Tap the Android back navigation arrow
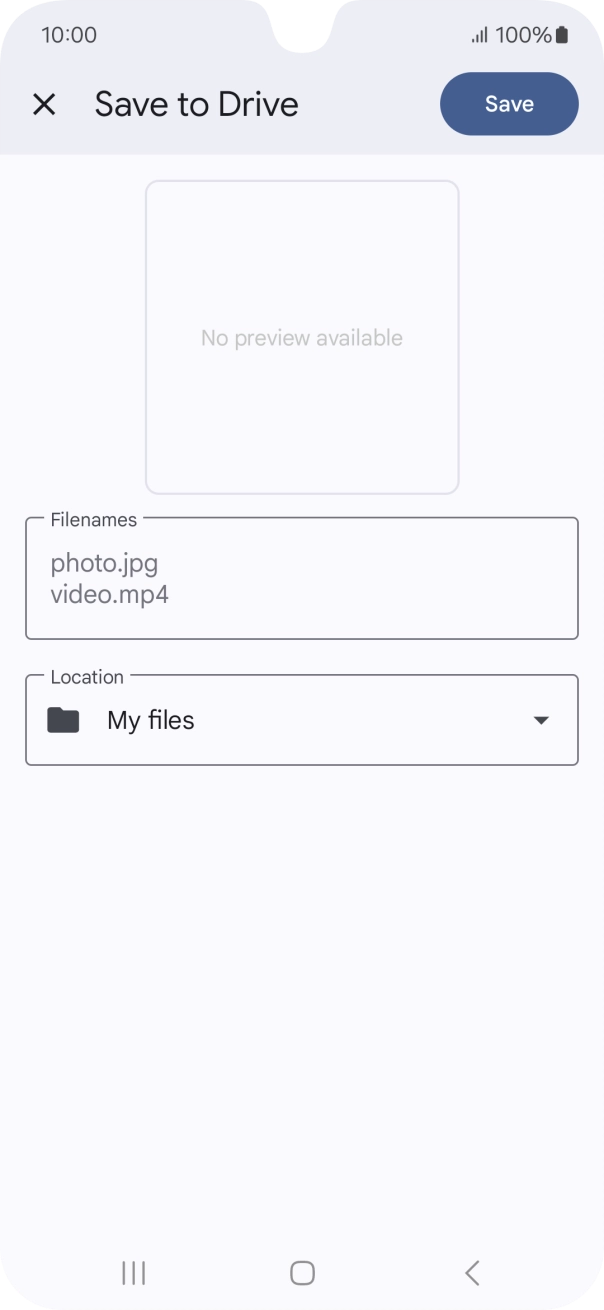The width and height of the screenshot is (604, 1310). (472, 1272)
